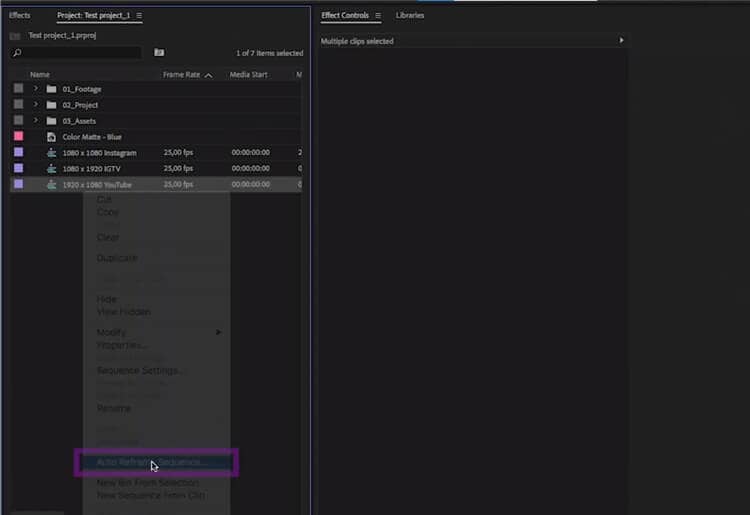Select the 1080 x 1920 IGTV sequence
750x515 pixels.
pyautogui.click(x=91, y=169)
